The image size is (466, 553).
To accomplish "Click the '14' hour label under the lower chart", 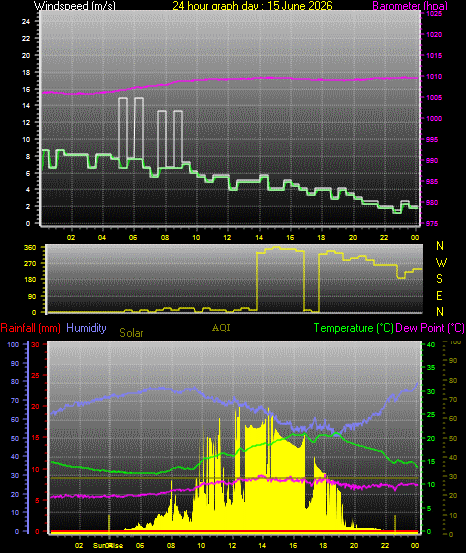I will 262,545.
